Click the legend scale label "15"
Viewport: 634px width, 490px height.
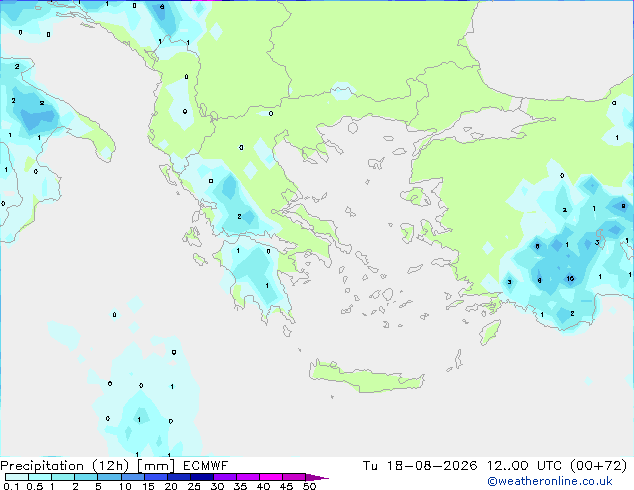pyautogui.click(x=148, y=486)
